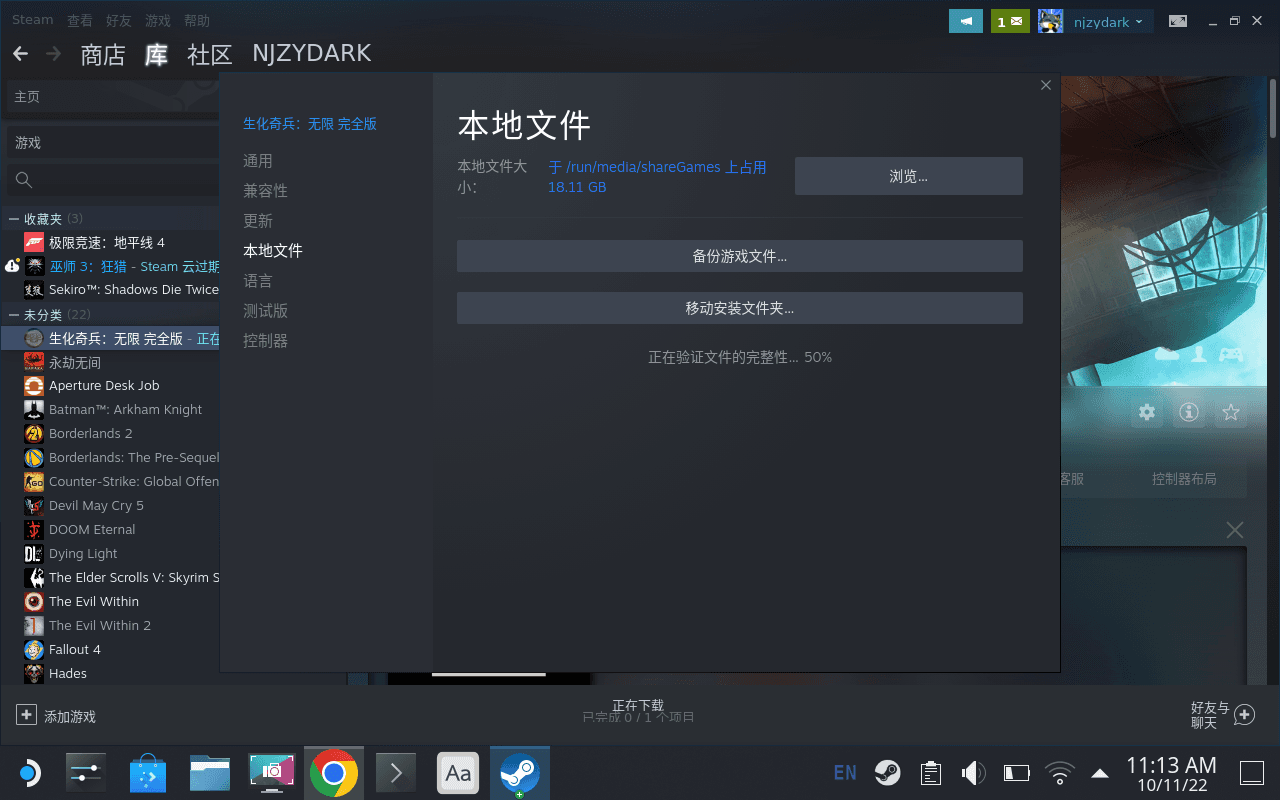1280x800 pixels.
Task: Click the library page vertical scrollbar
Action: (1273, 108)
